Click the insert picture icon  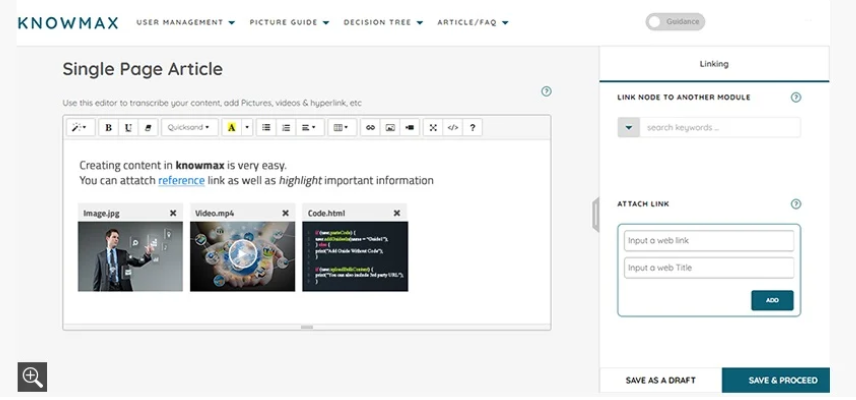pos(390,128)
